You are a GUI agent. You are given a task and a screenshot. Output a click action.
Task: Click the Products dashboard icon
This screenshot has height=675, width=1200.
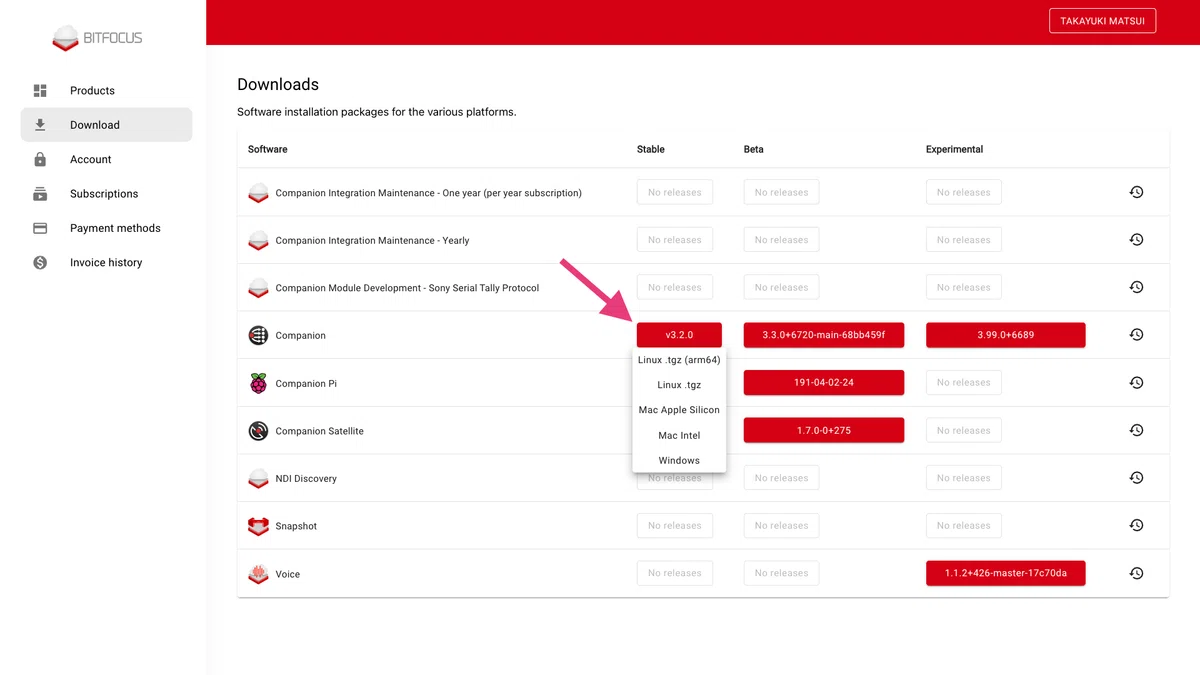[x=40, y=91]
